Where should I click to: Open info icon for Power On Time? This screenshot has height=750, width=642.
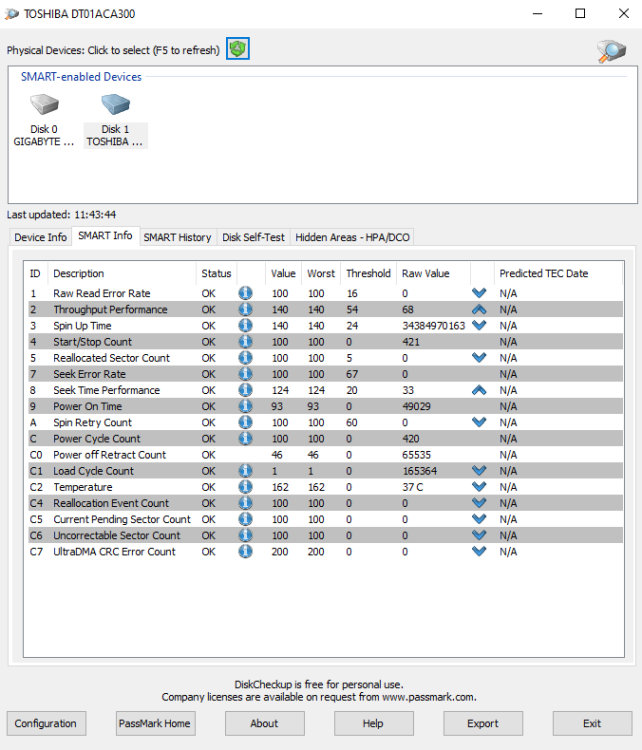[x=245, y=406]
